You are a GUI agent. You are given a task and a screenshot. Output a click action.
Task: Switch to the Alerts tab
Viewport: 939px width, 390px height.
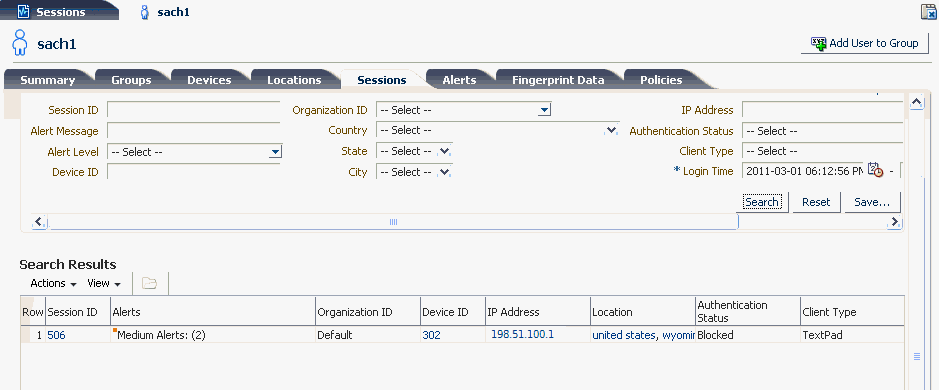point(459,80)
